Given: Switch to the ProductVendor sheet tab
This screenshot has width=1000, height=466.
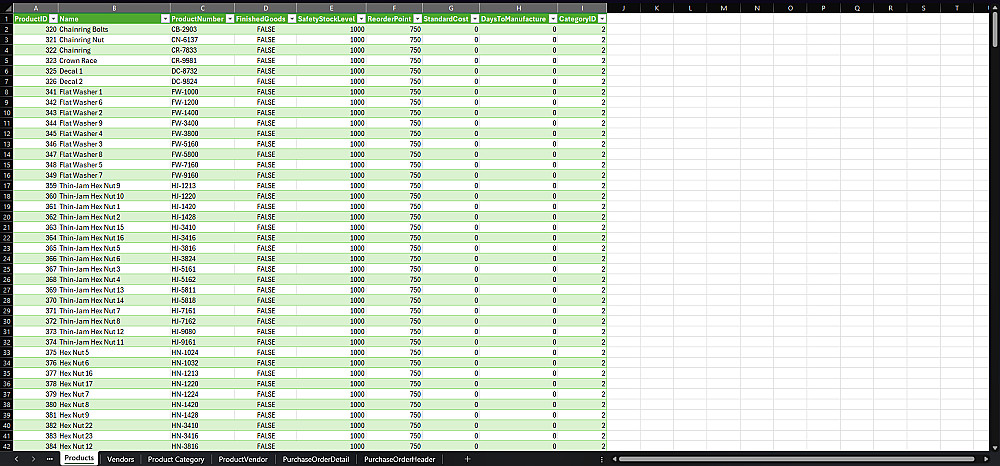Looking at the screenshot, I should [x=243, y=459].
